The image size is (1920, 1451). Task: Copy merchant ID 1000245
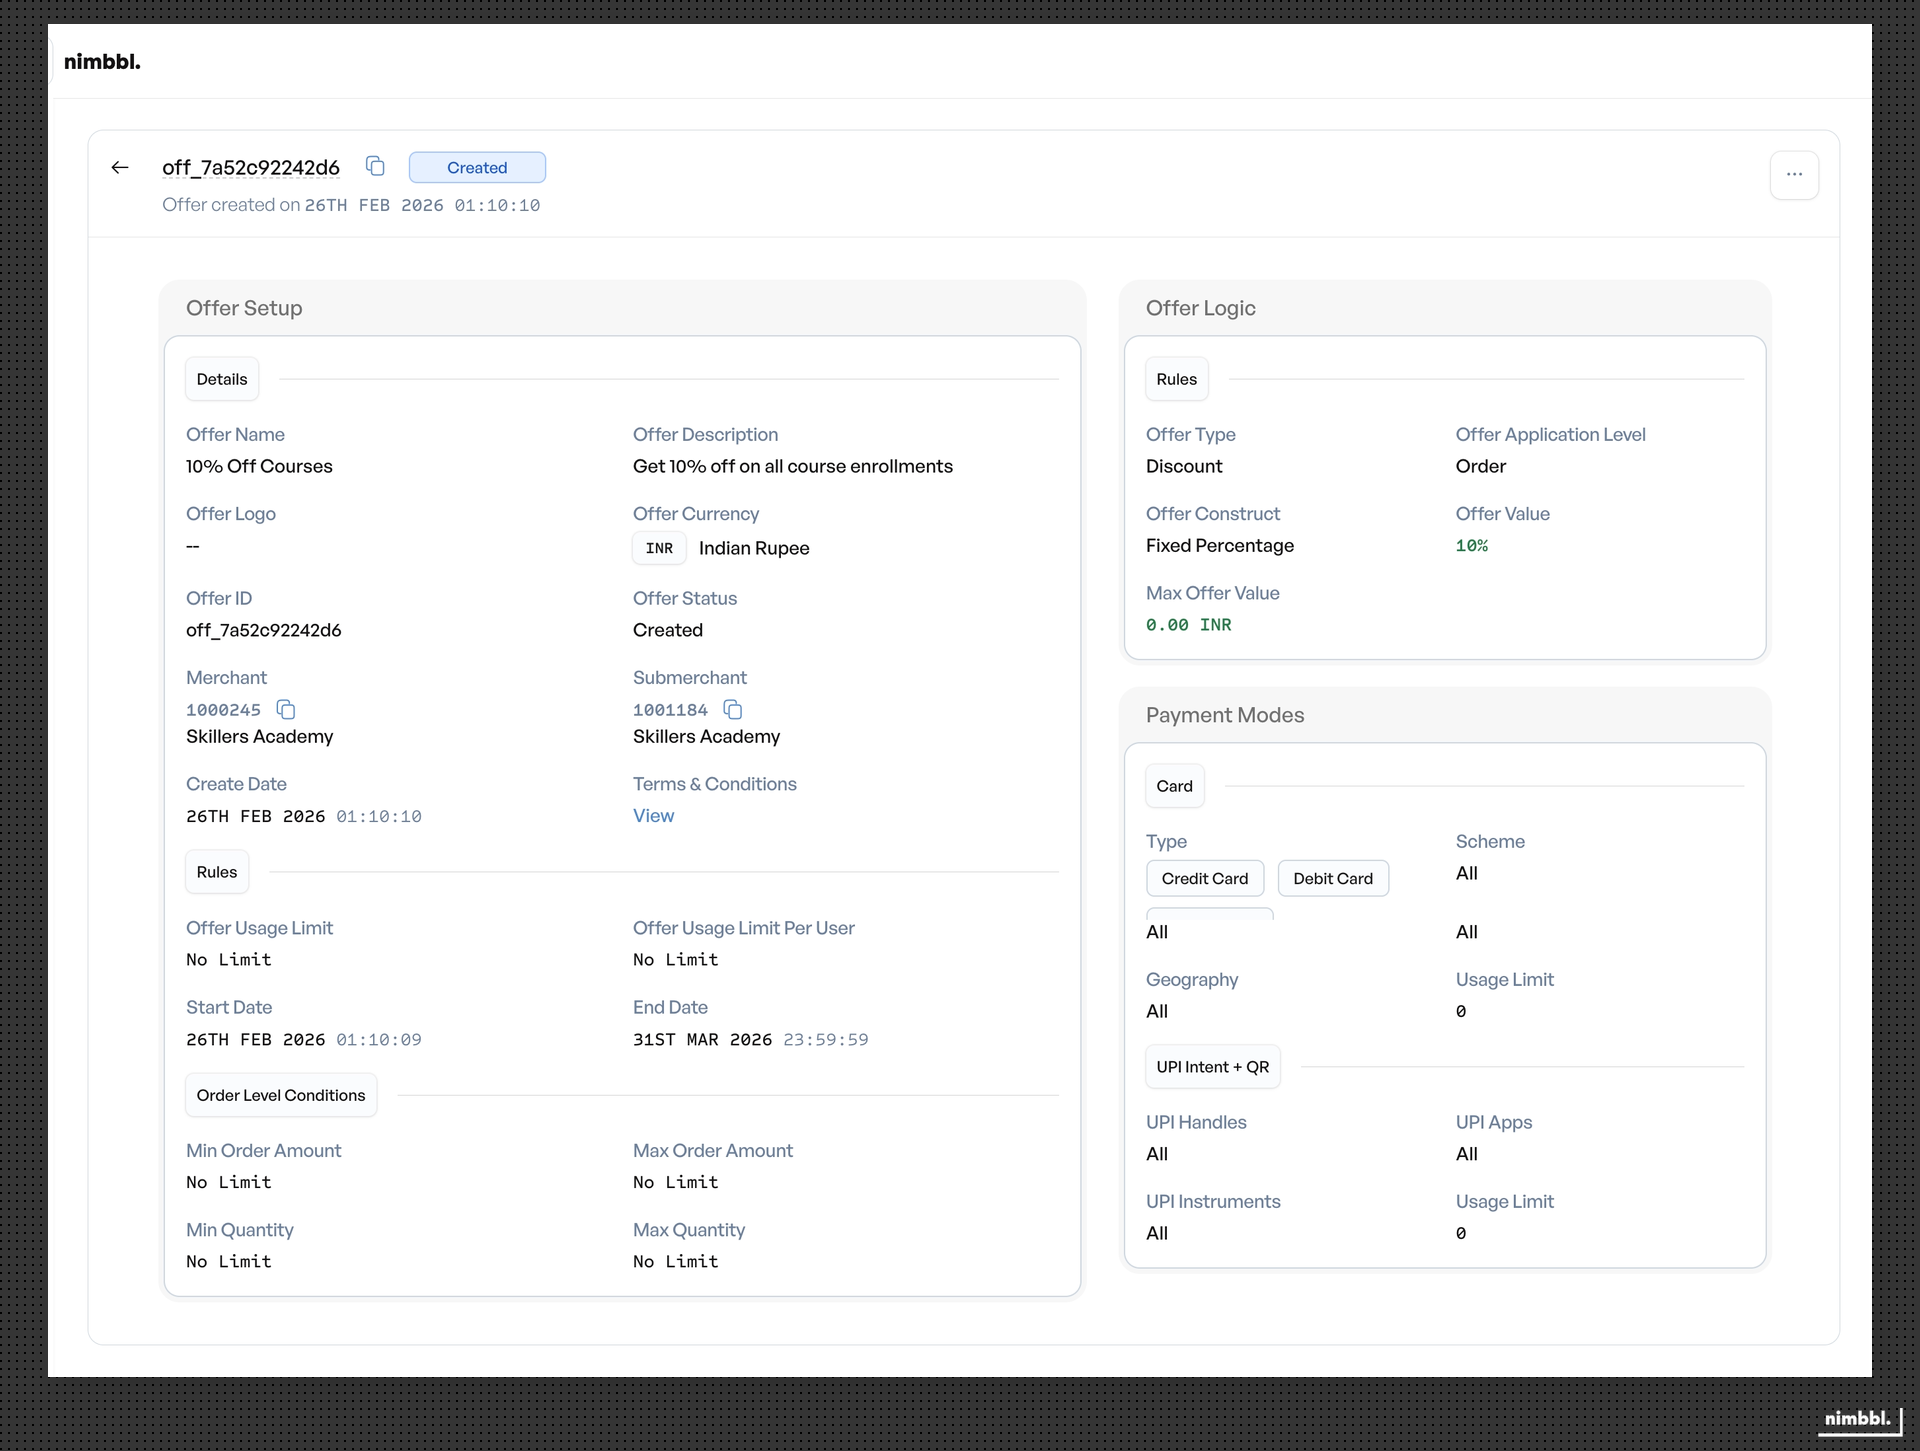pos(286,710)
